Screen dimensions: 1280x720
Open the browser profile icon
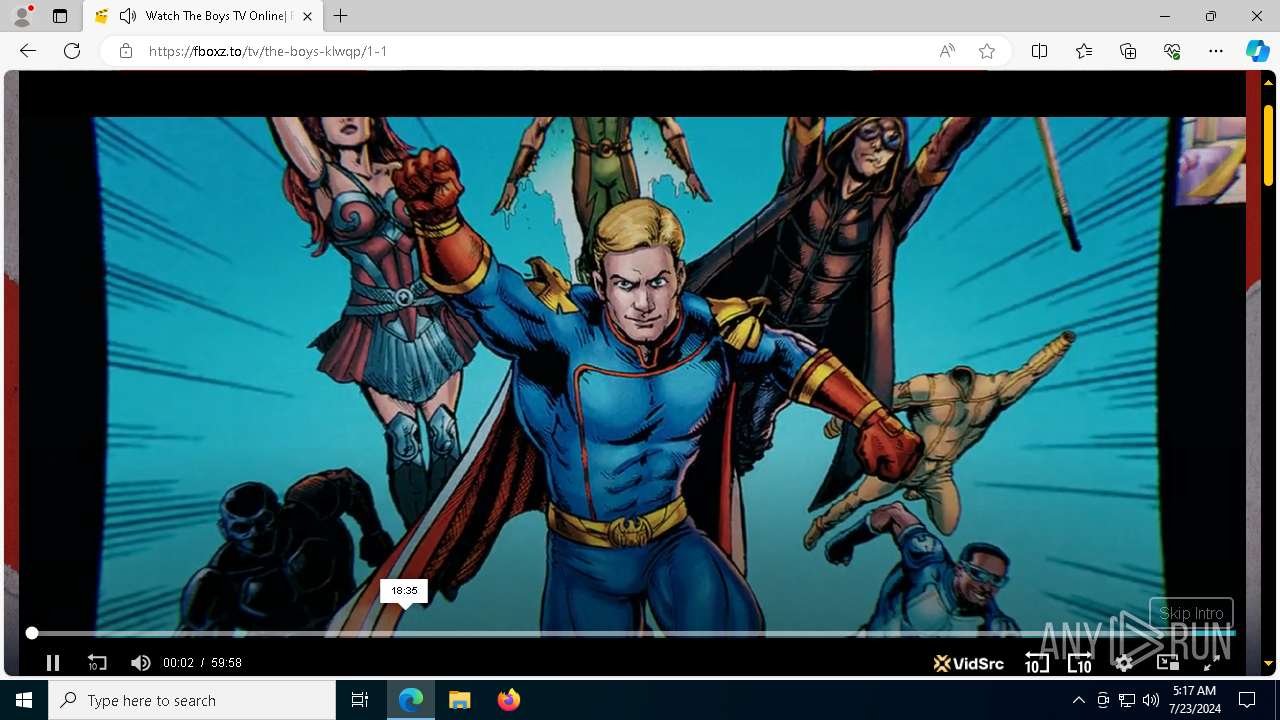[22, 16]
